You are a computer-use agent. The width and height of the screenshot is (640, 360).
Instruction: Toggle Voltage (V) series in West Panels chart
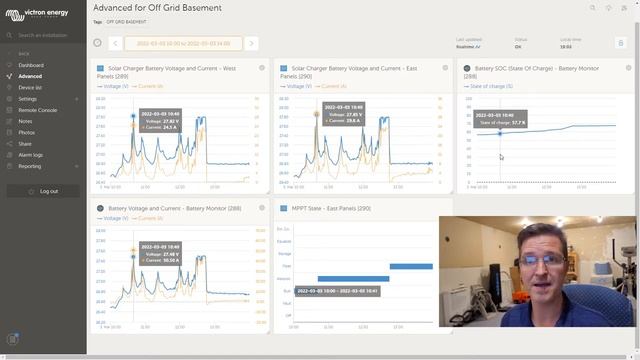(113, 87)
